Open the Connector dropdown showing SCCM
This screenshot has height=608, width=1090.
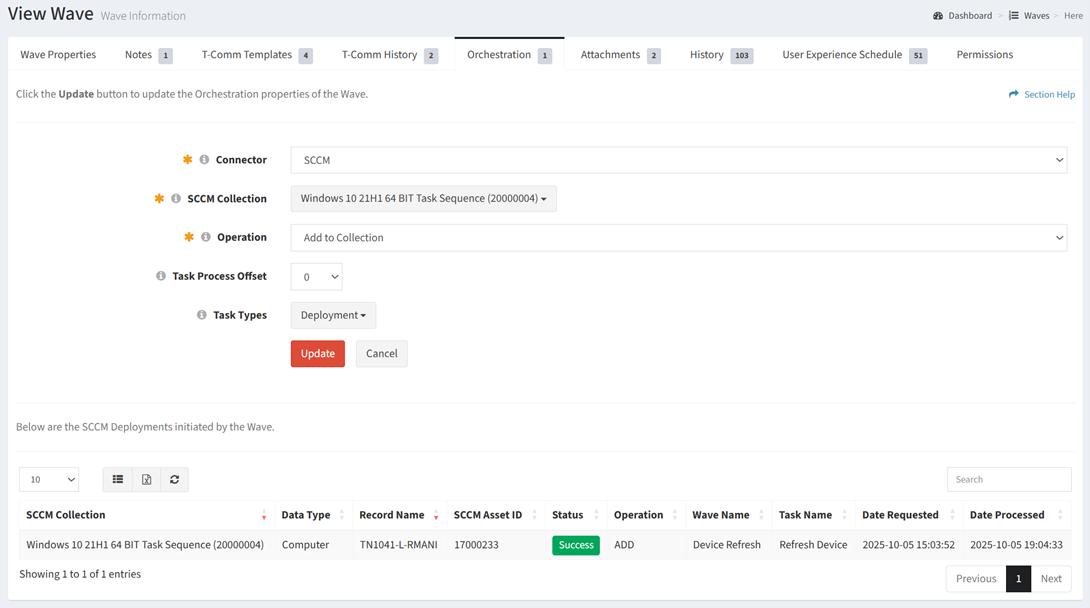pos(678,160)
